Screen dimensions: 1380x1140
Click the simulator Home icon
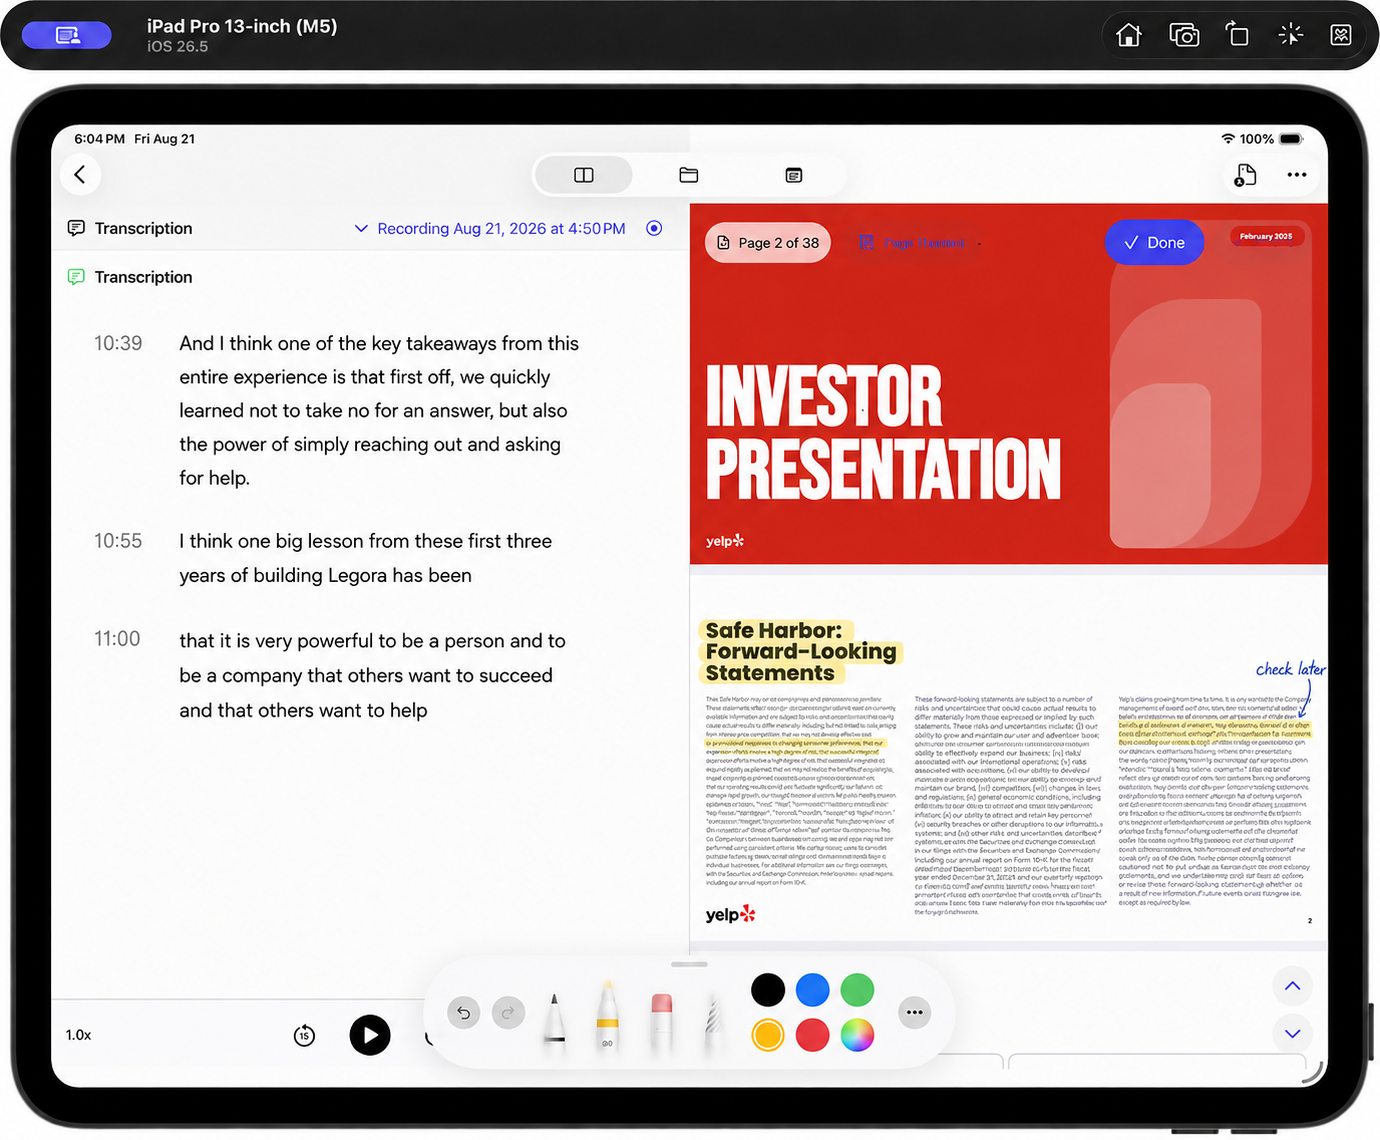(1129, 36)
